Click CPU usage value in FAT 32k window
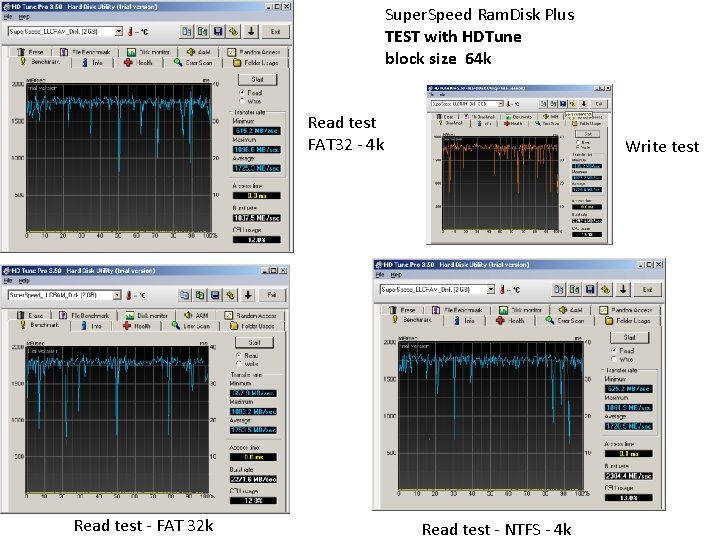 point(253,501)
